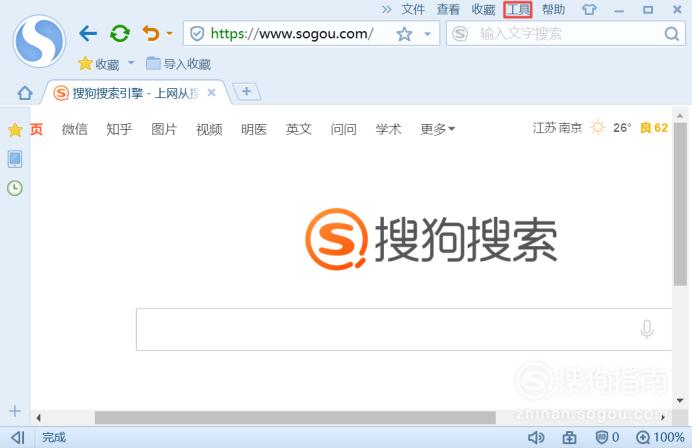Screen dimensions: 692x448
Task: Click the vertical scrollbar down arrow
Action: click(680, 400)
